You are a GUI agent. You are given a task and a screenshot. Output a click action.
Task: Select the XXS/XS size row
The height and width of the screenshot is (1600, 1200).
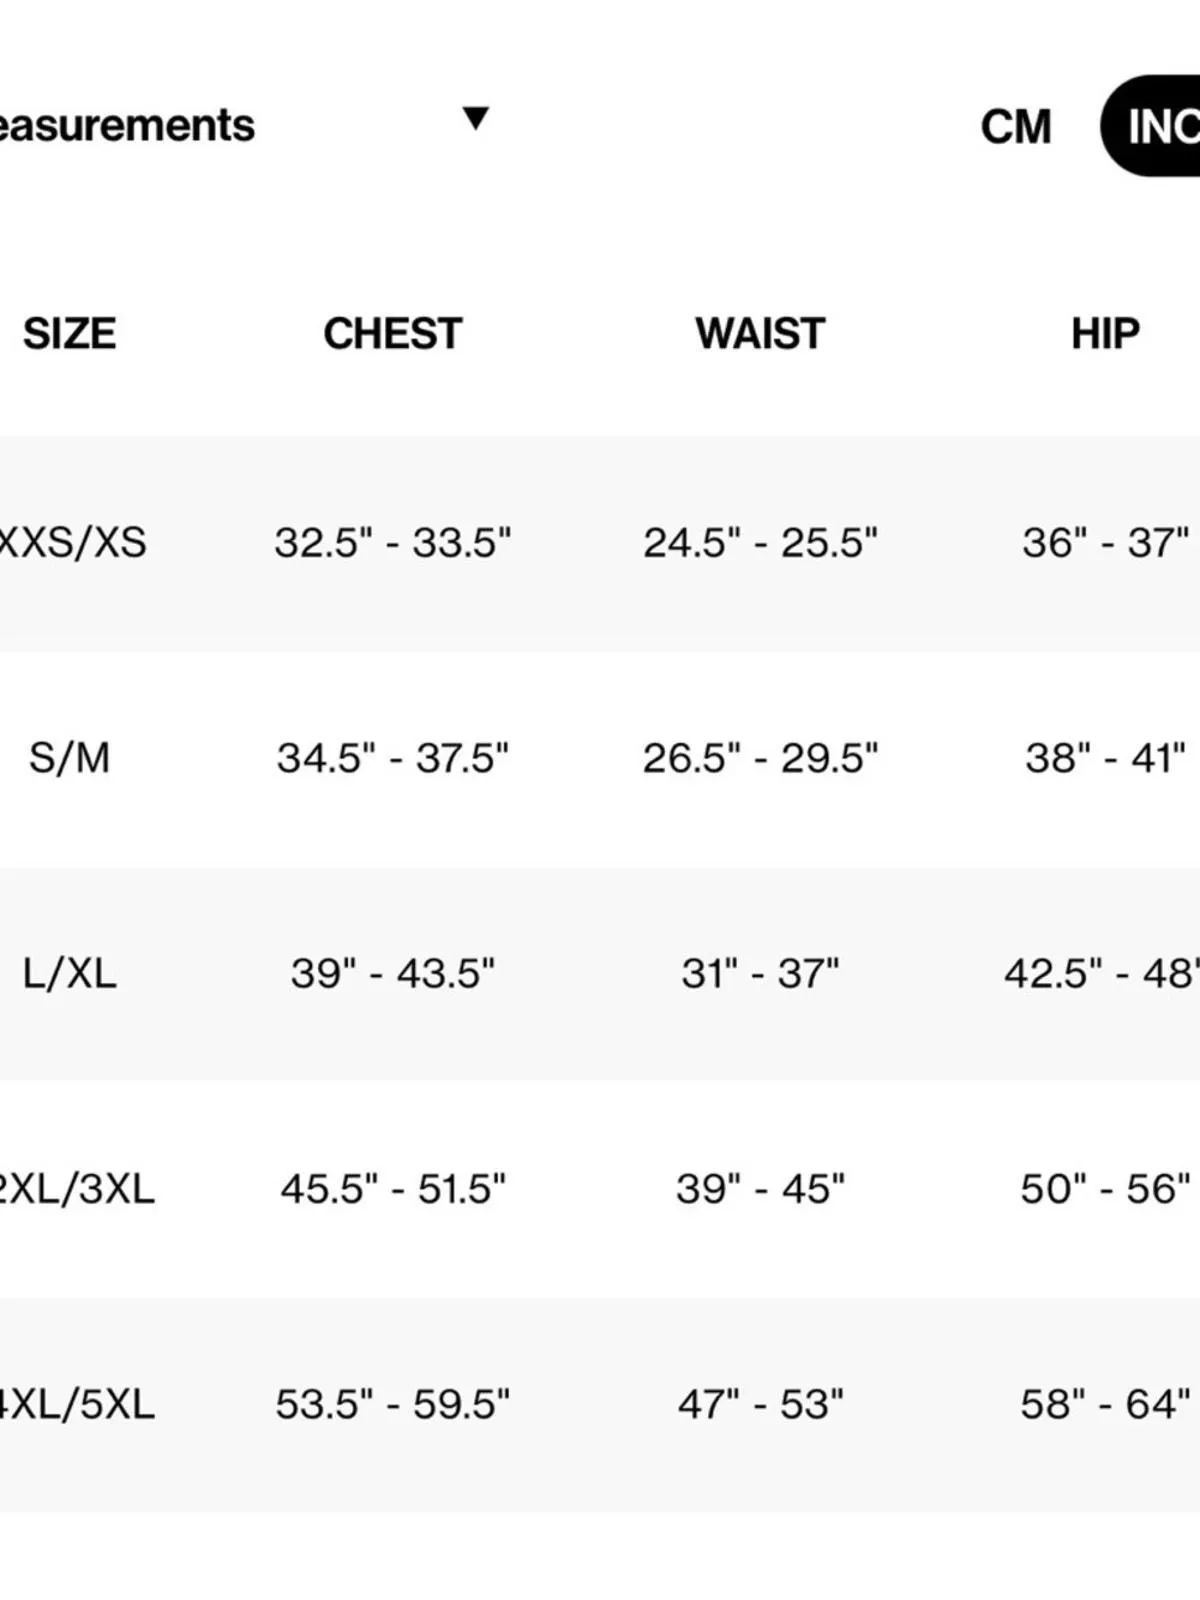click(600, 543)
